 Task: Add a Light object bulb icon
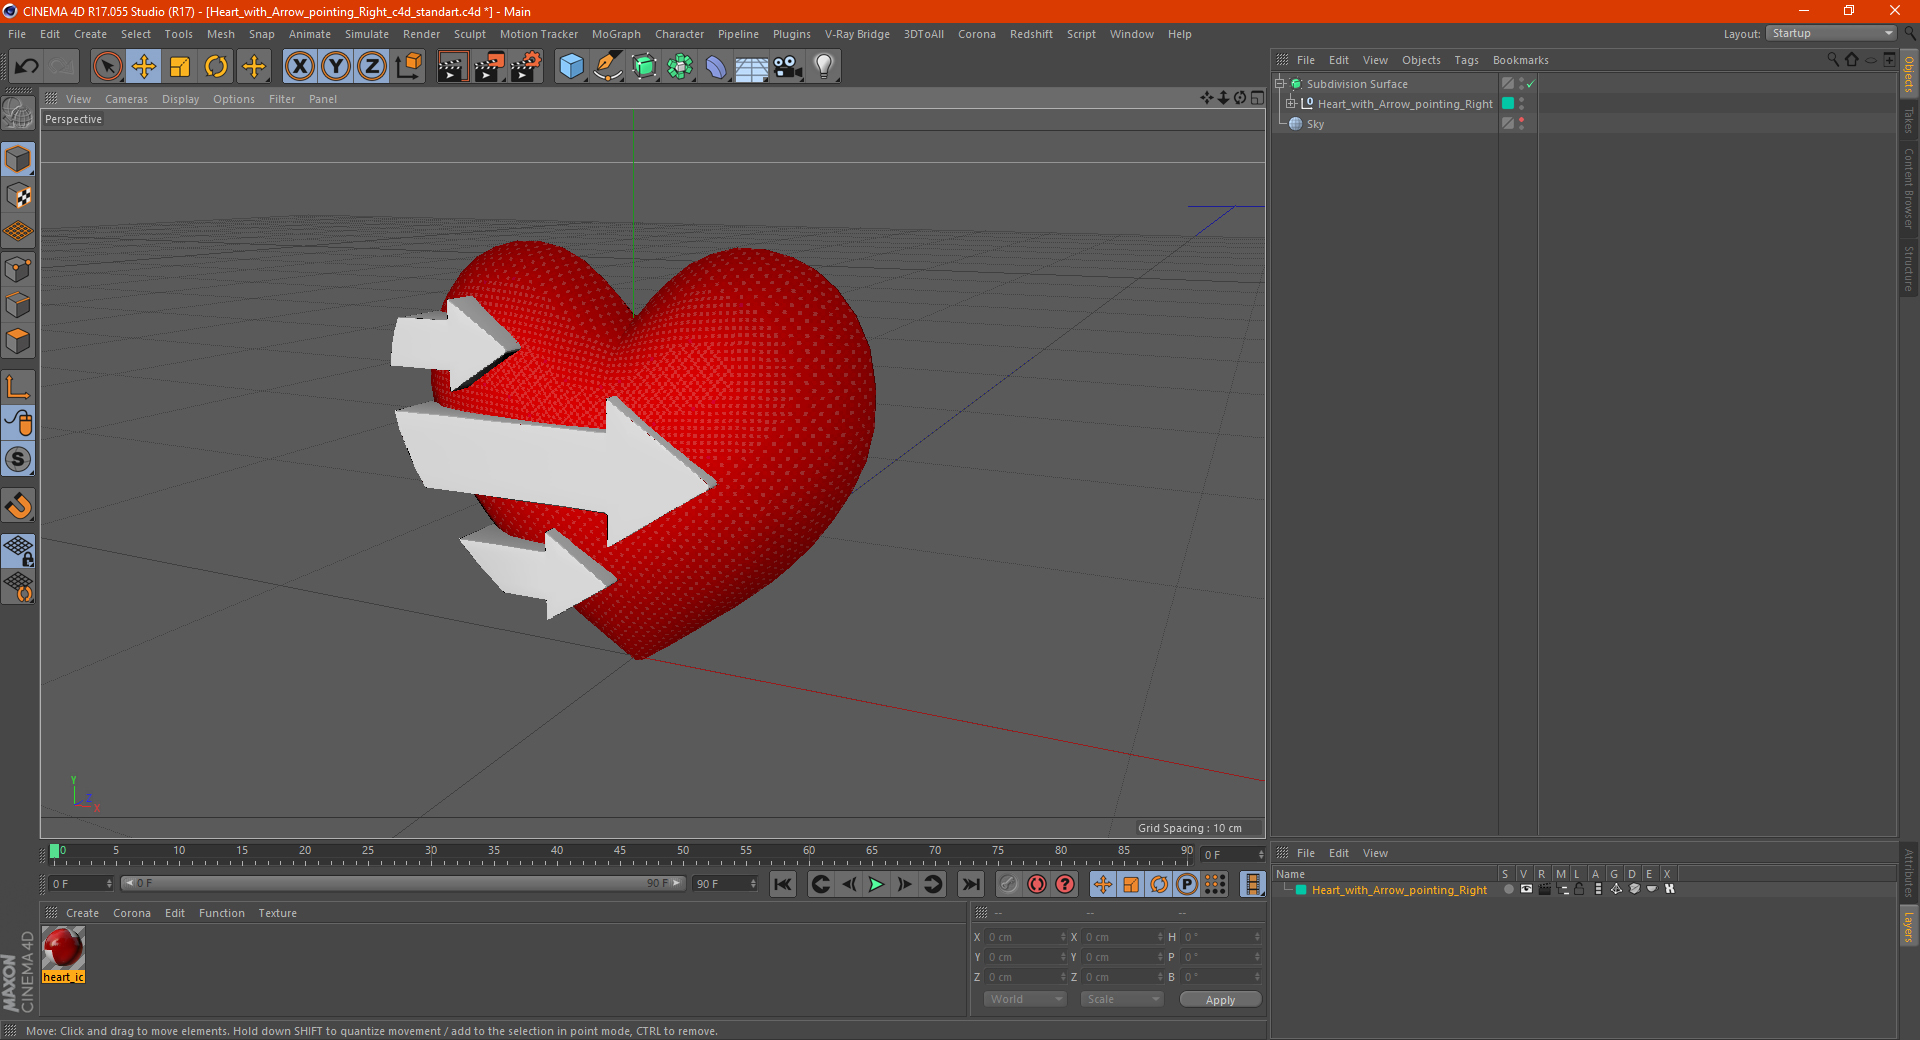pos(824,67)
